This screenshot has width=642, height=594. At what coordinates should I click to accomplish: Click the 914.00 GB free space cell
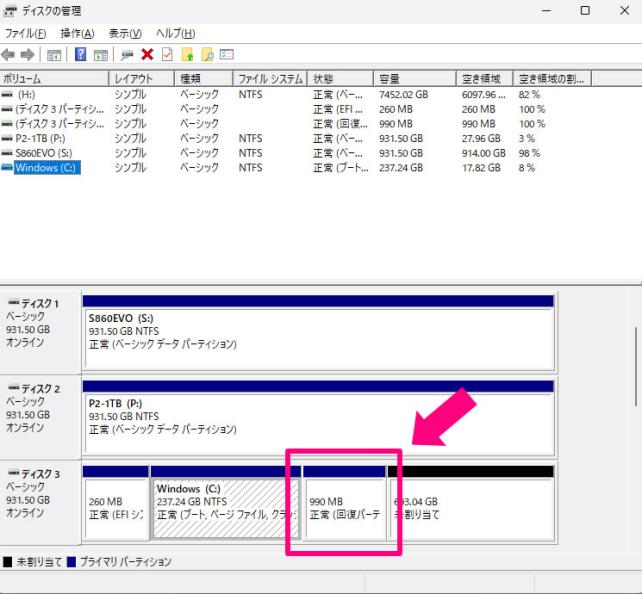[484, 153]
